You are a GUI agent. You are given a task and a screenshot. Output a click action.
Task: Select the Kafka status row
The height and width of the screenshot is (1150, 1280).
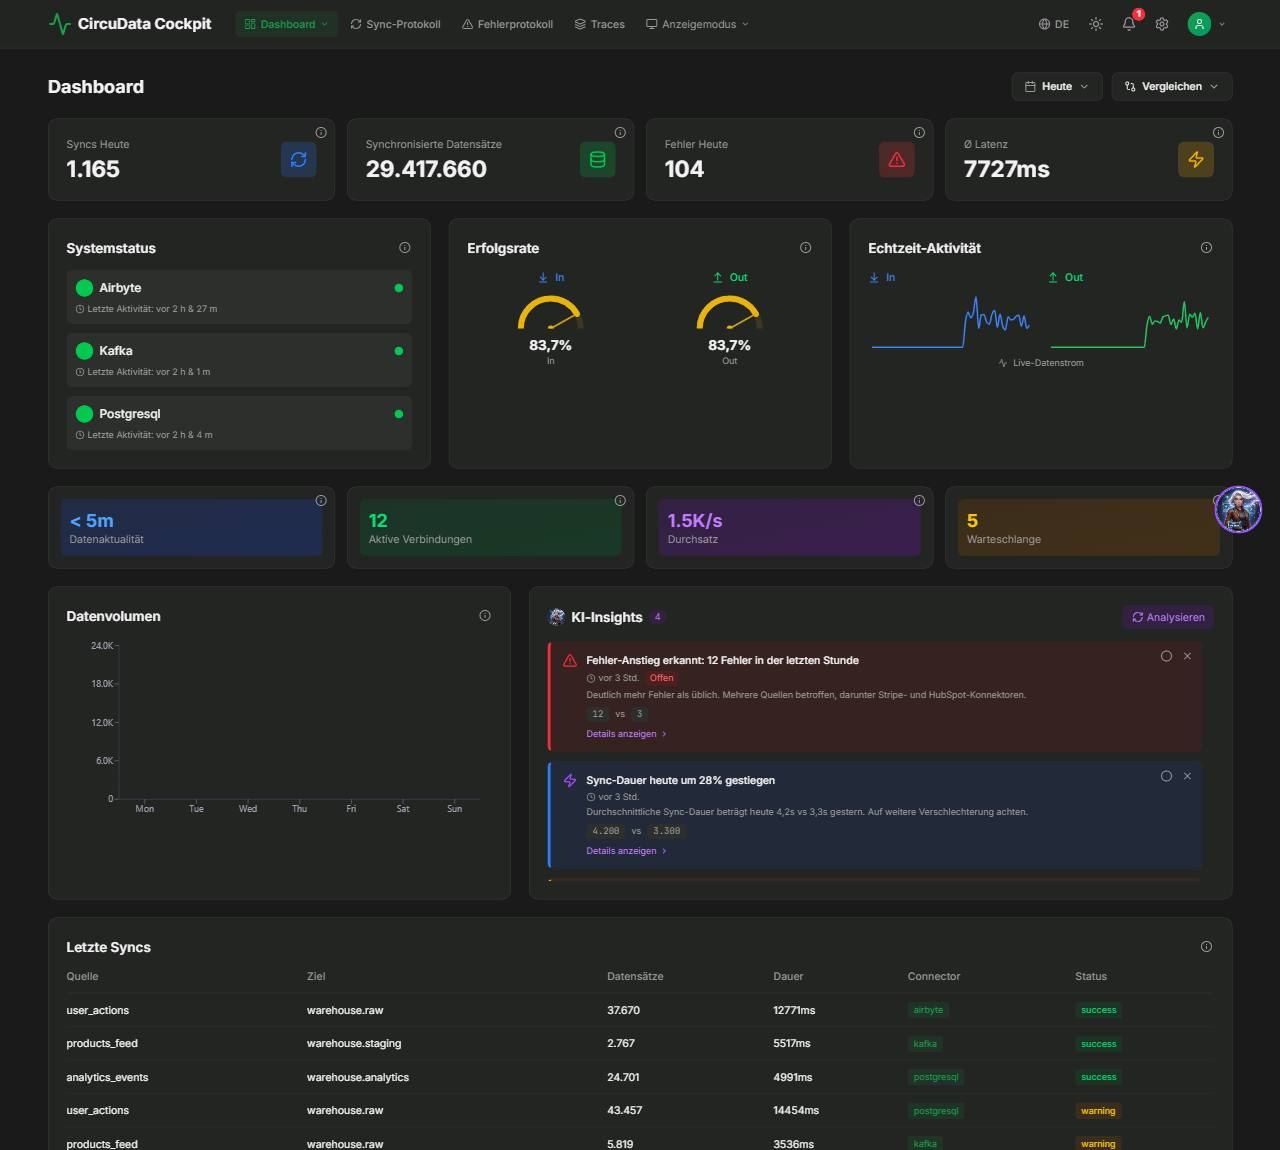(239, 360)
